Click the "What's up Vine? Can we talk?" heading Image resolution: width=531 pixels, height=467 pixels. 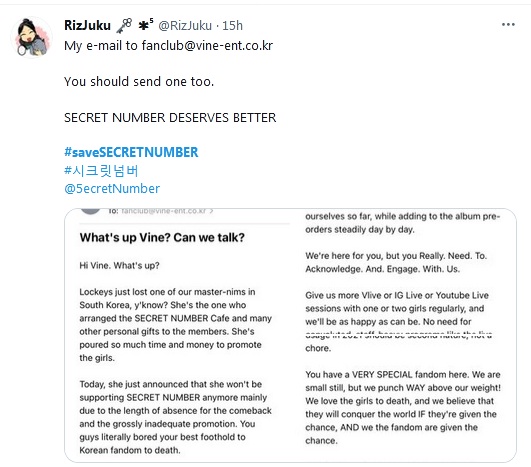[162, 237]
